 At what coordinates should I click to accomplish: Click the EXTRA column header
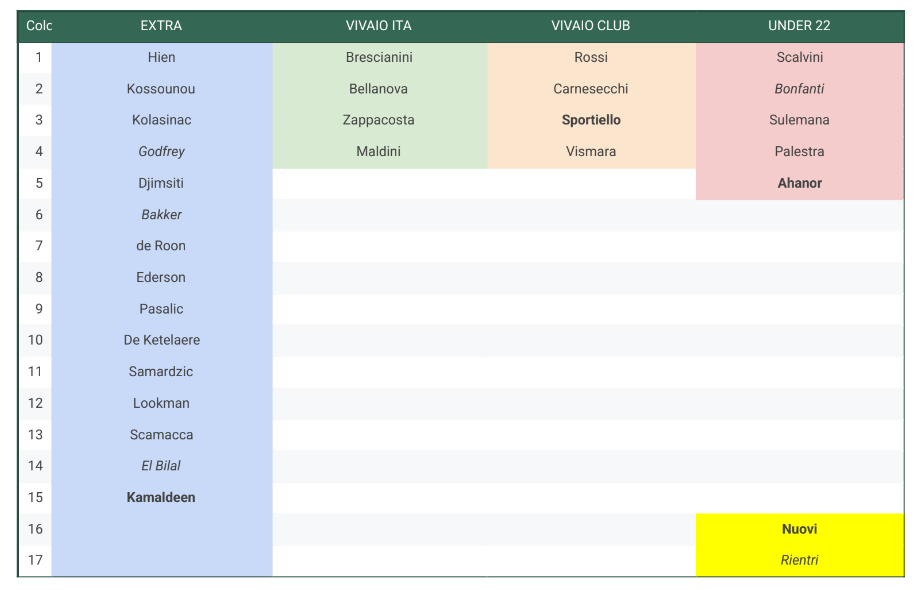pos(161,26)
